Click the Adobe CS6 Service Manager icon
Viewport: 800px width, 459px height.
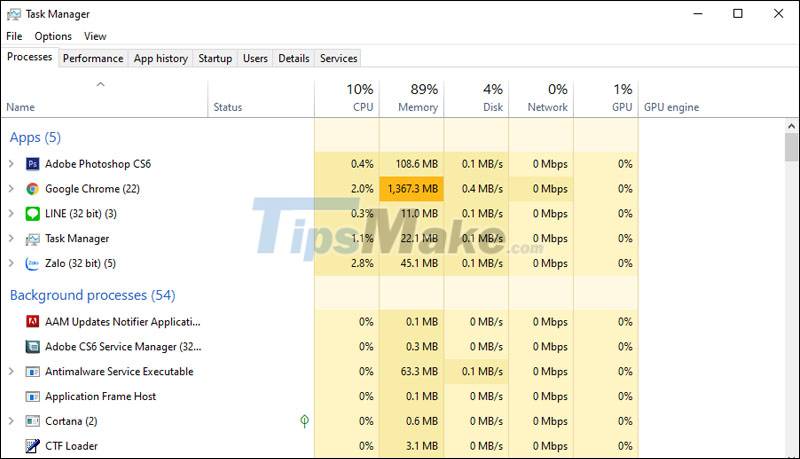33,347
